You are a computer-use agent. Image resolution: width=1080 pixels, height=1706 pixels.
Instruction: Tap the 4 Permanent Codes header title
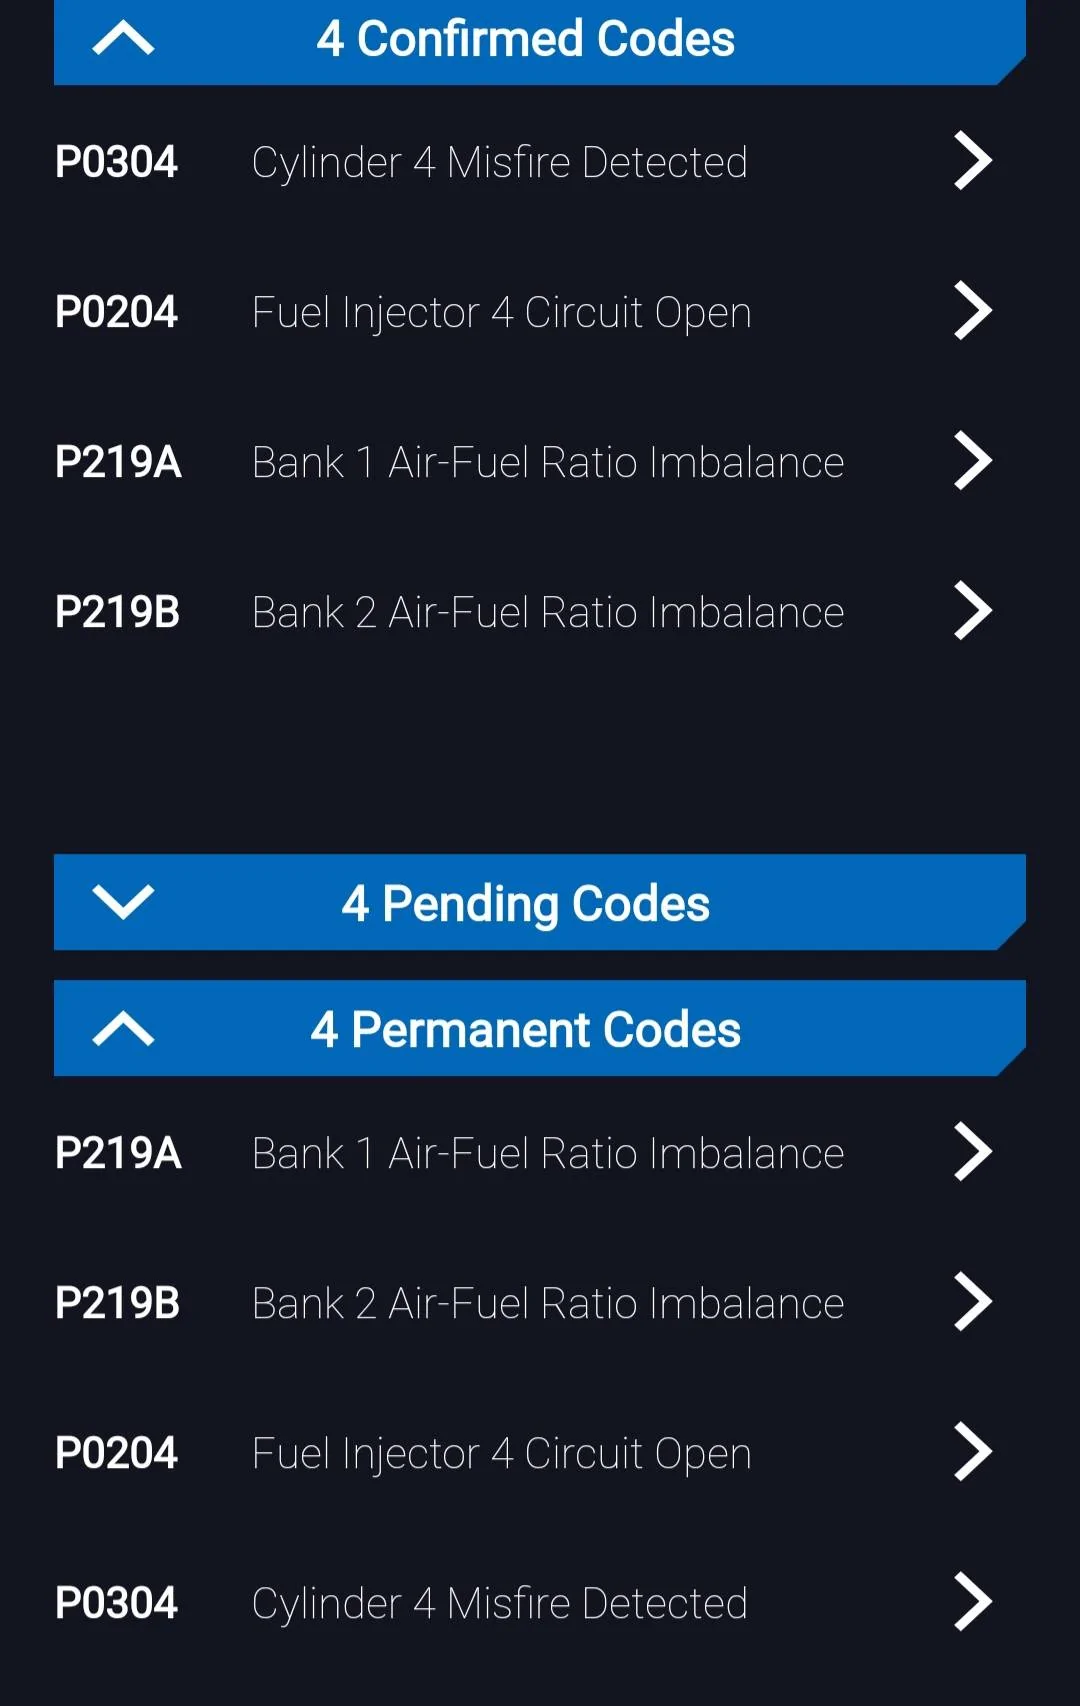pyautogui.click(x=526, y=1030)
